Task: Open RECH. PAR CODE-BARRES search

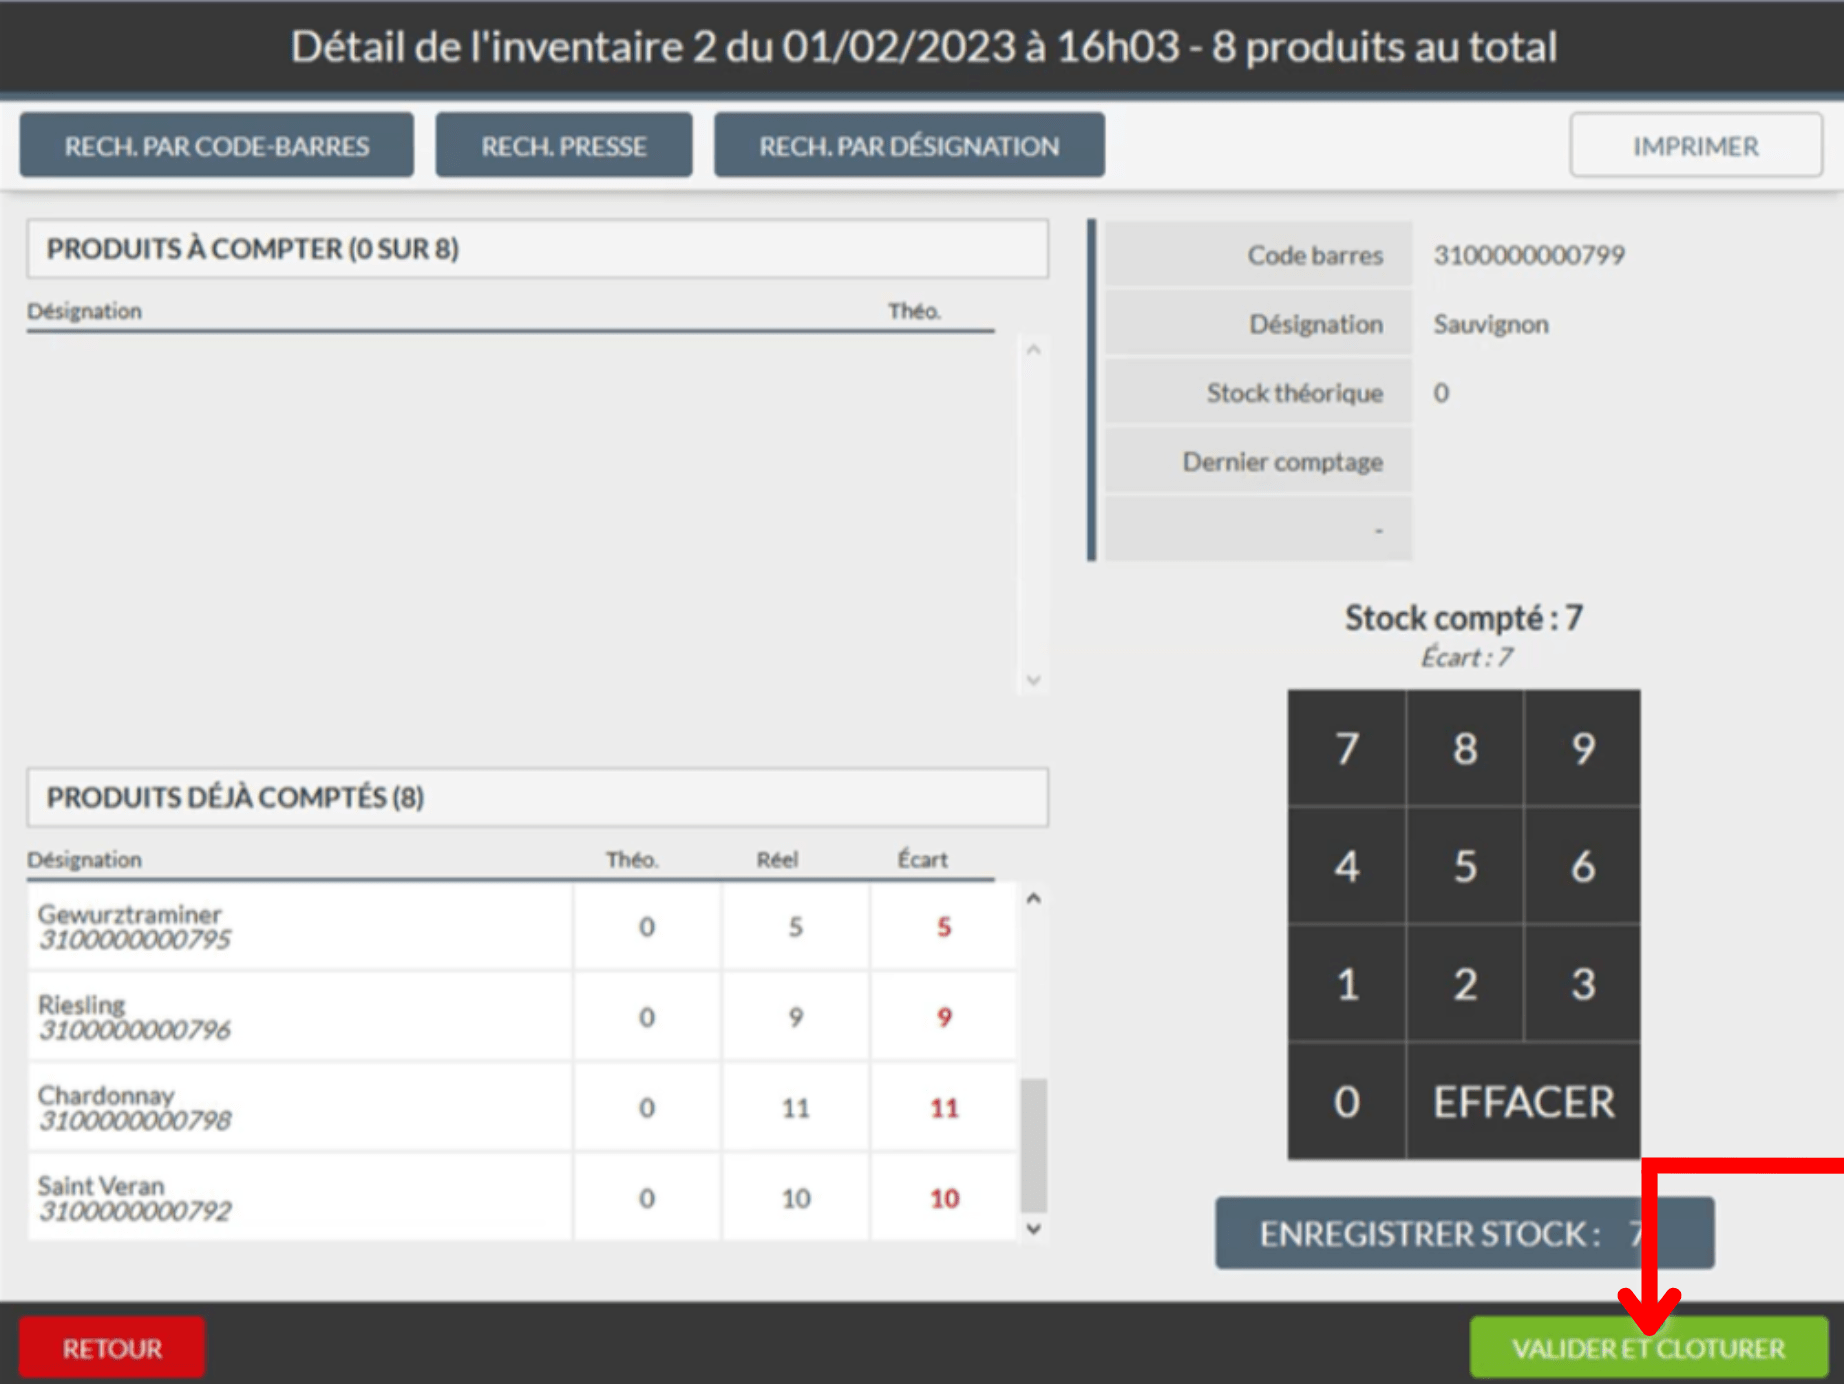Action: (217, 145)
